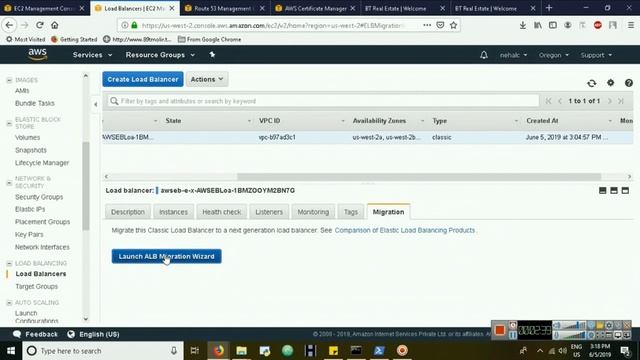The image size is (640, 360).
Task: Open the Actions dropdown button
Action: click(207, 79)
